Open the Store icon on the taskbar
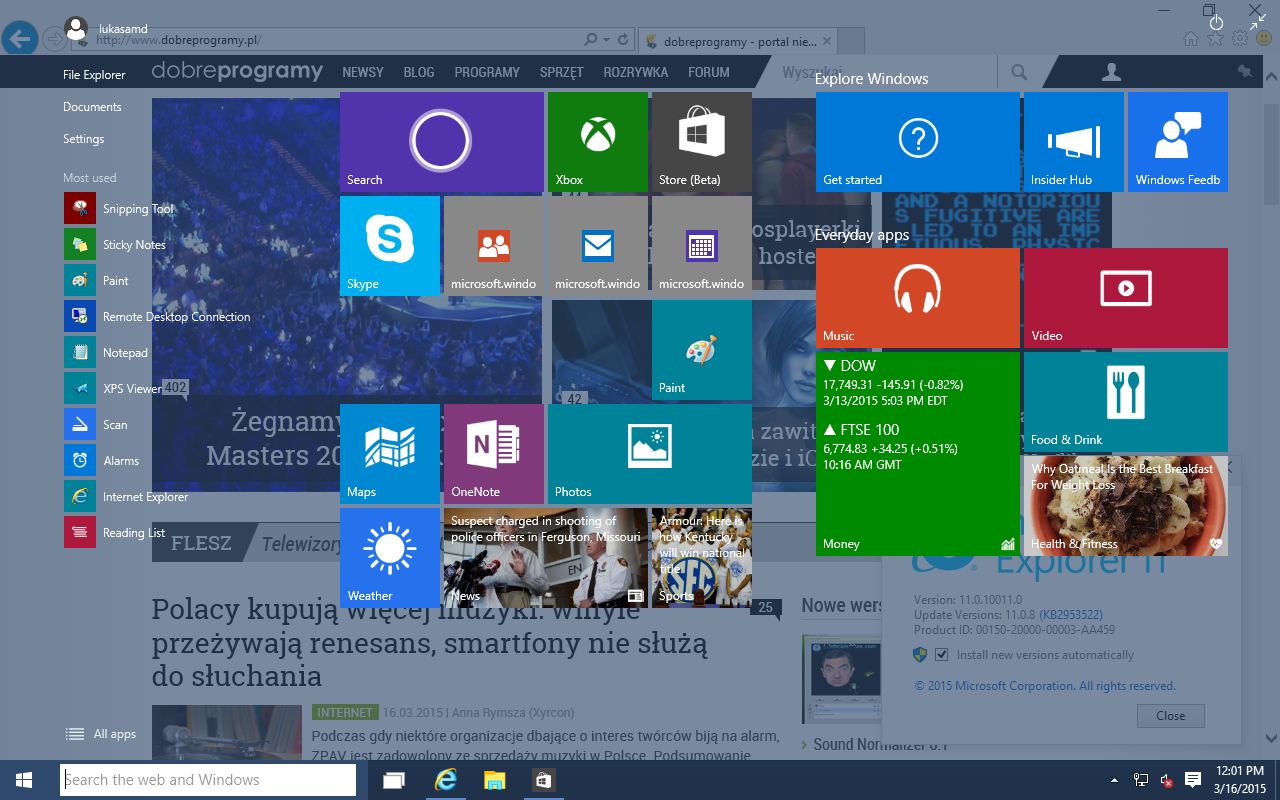Image resolution: width=1280 pixels, height=800 pixels. click(543, 780)
